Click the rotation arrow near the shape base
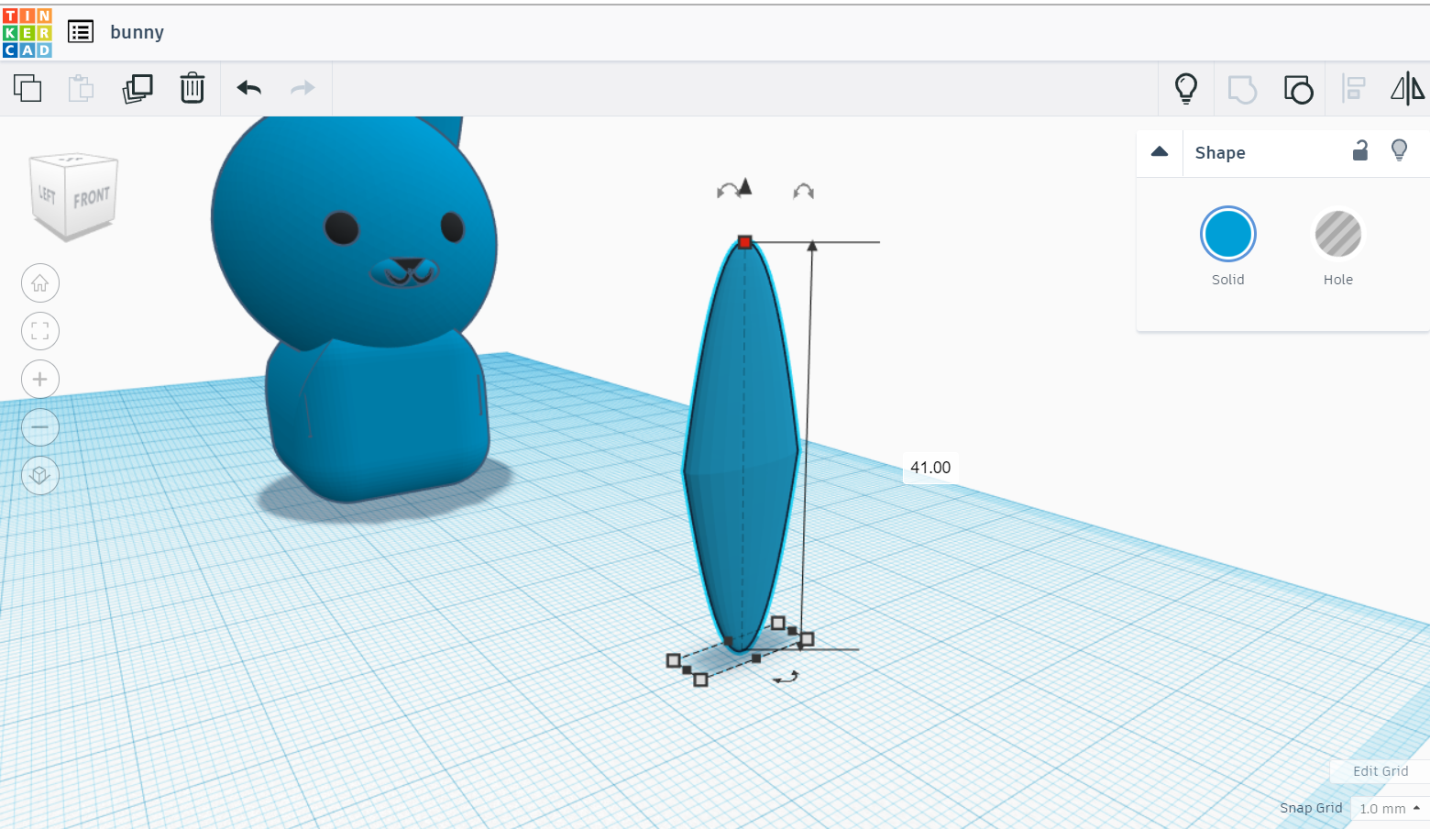 tap(786, 678)
